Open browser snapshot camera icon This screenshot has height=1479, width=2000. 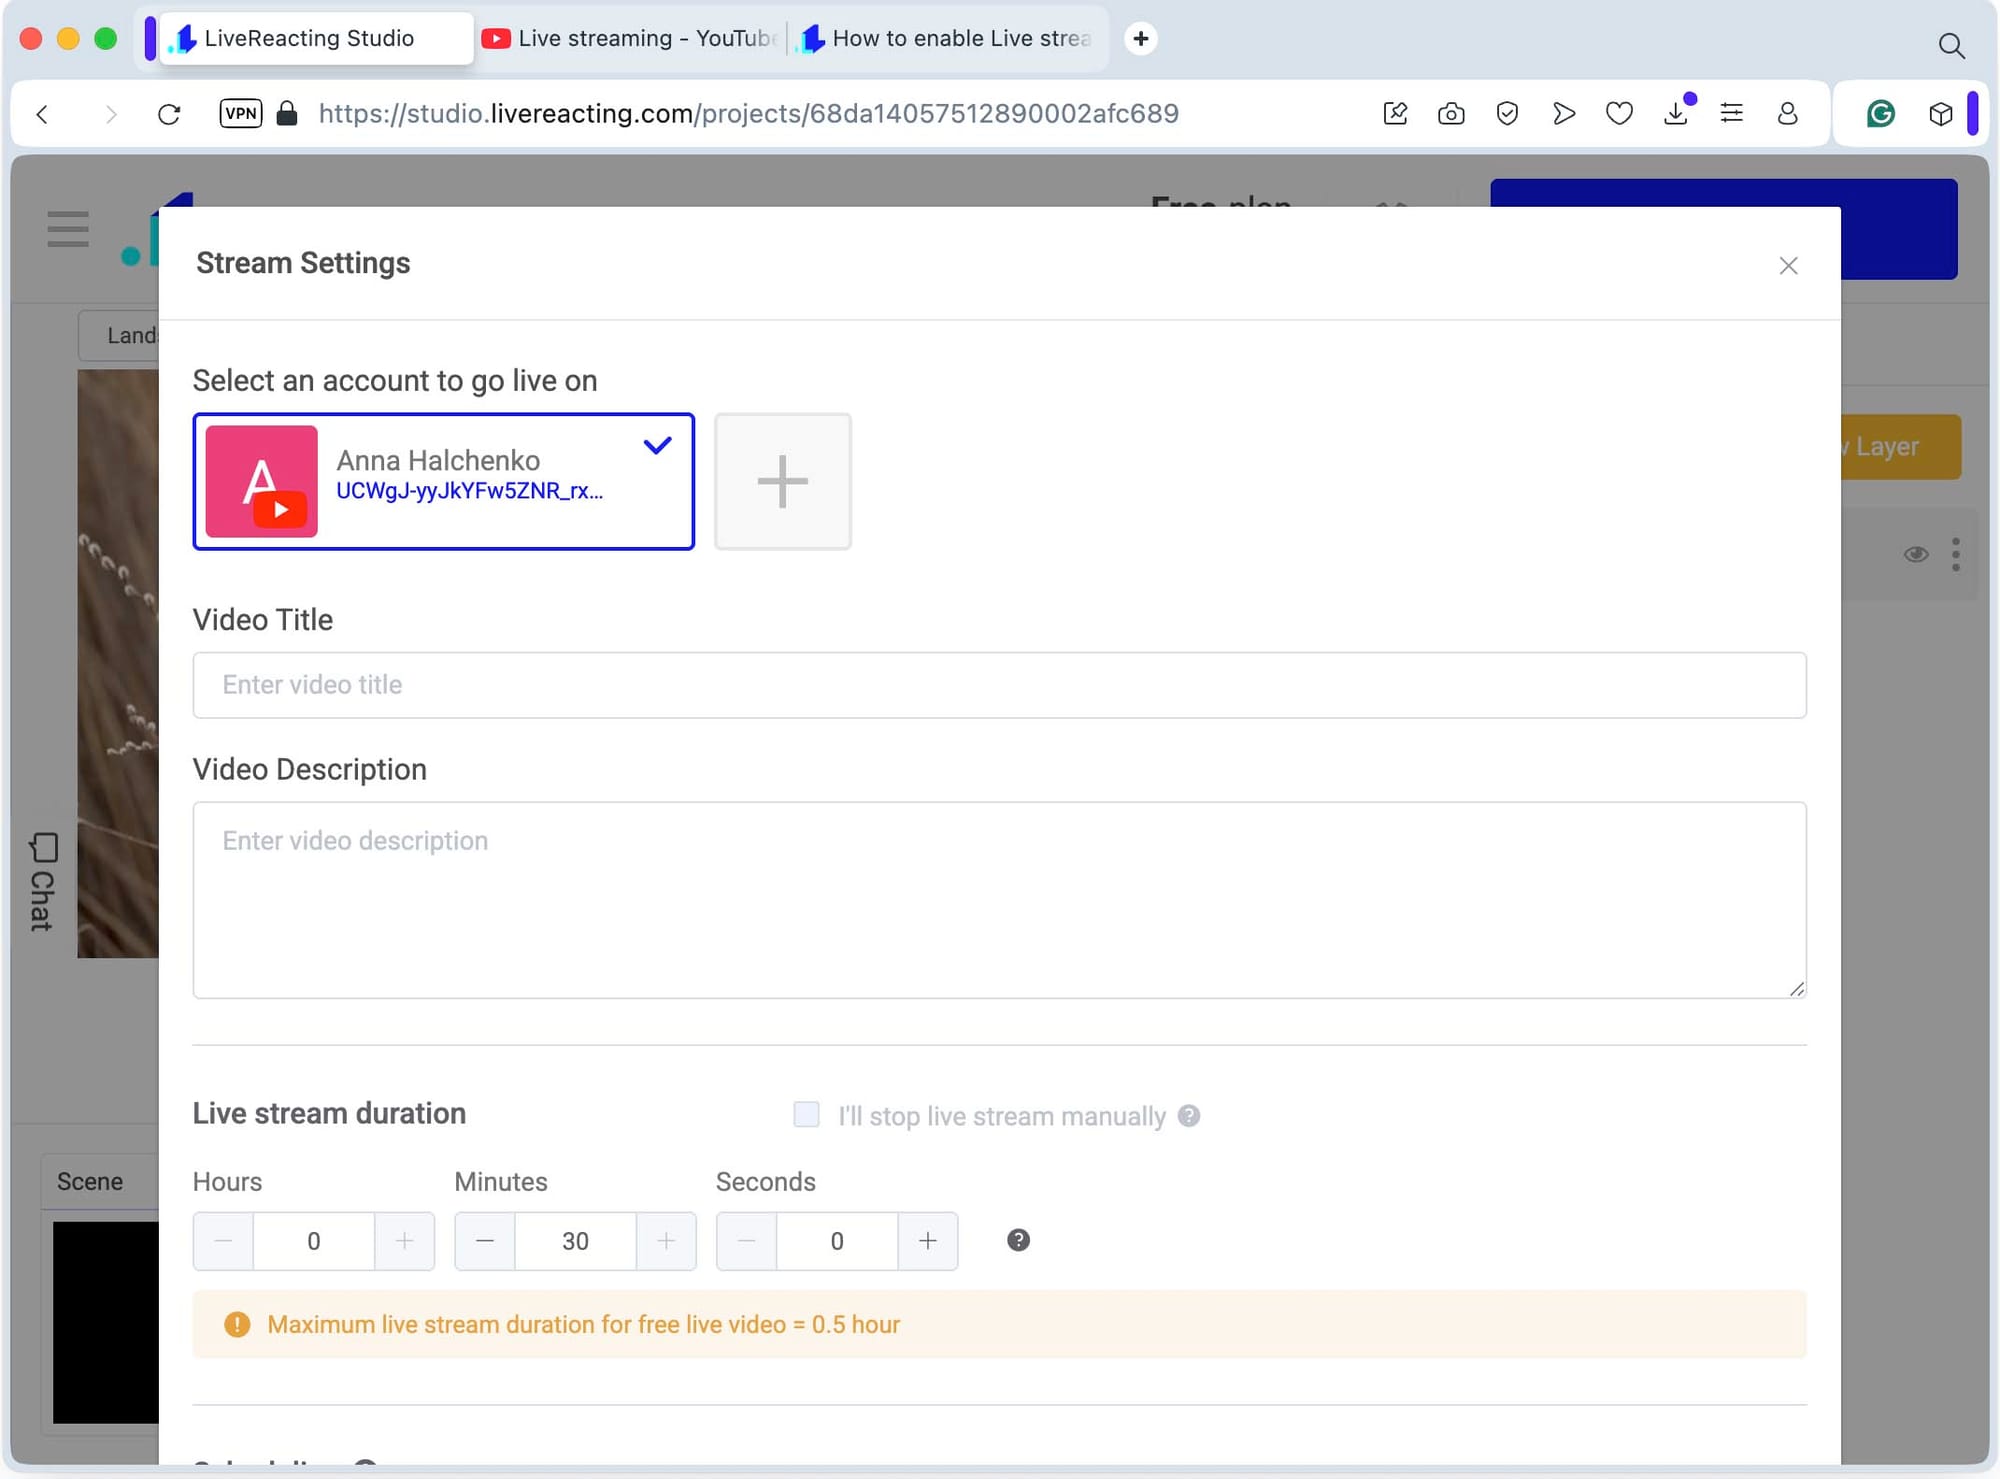coord(1451,113)
